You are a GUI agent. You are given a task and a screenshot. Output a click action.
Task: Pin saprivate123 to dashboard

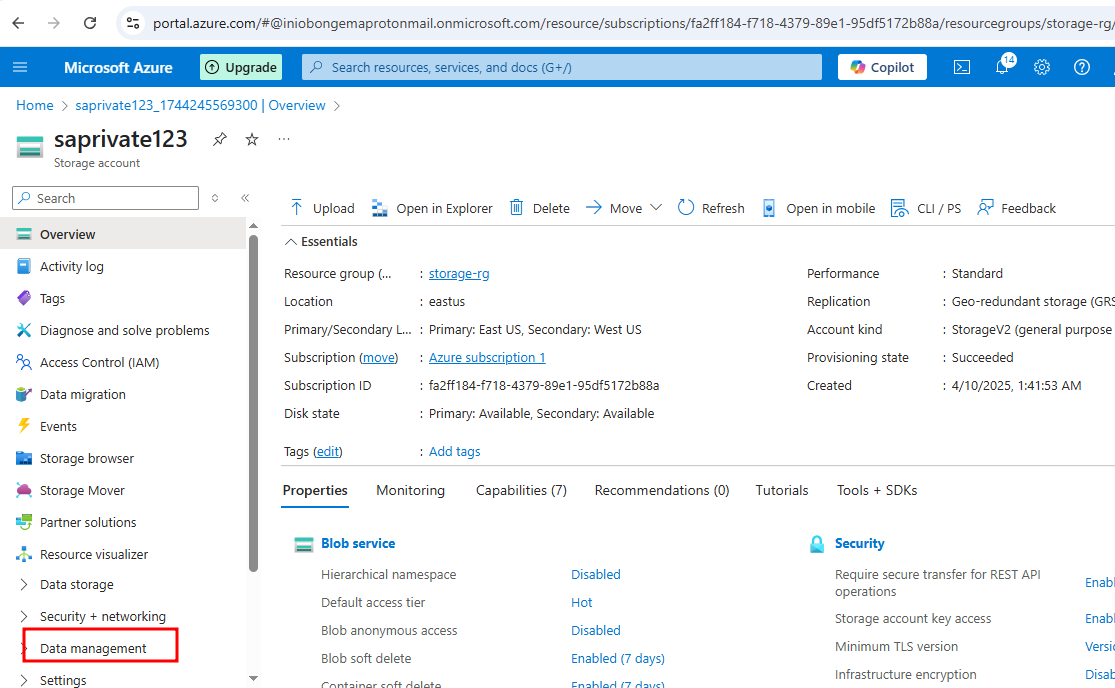[220, 139]
